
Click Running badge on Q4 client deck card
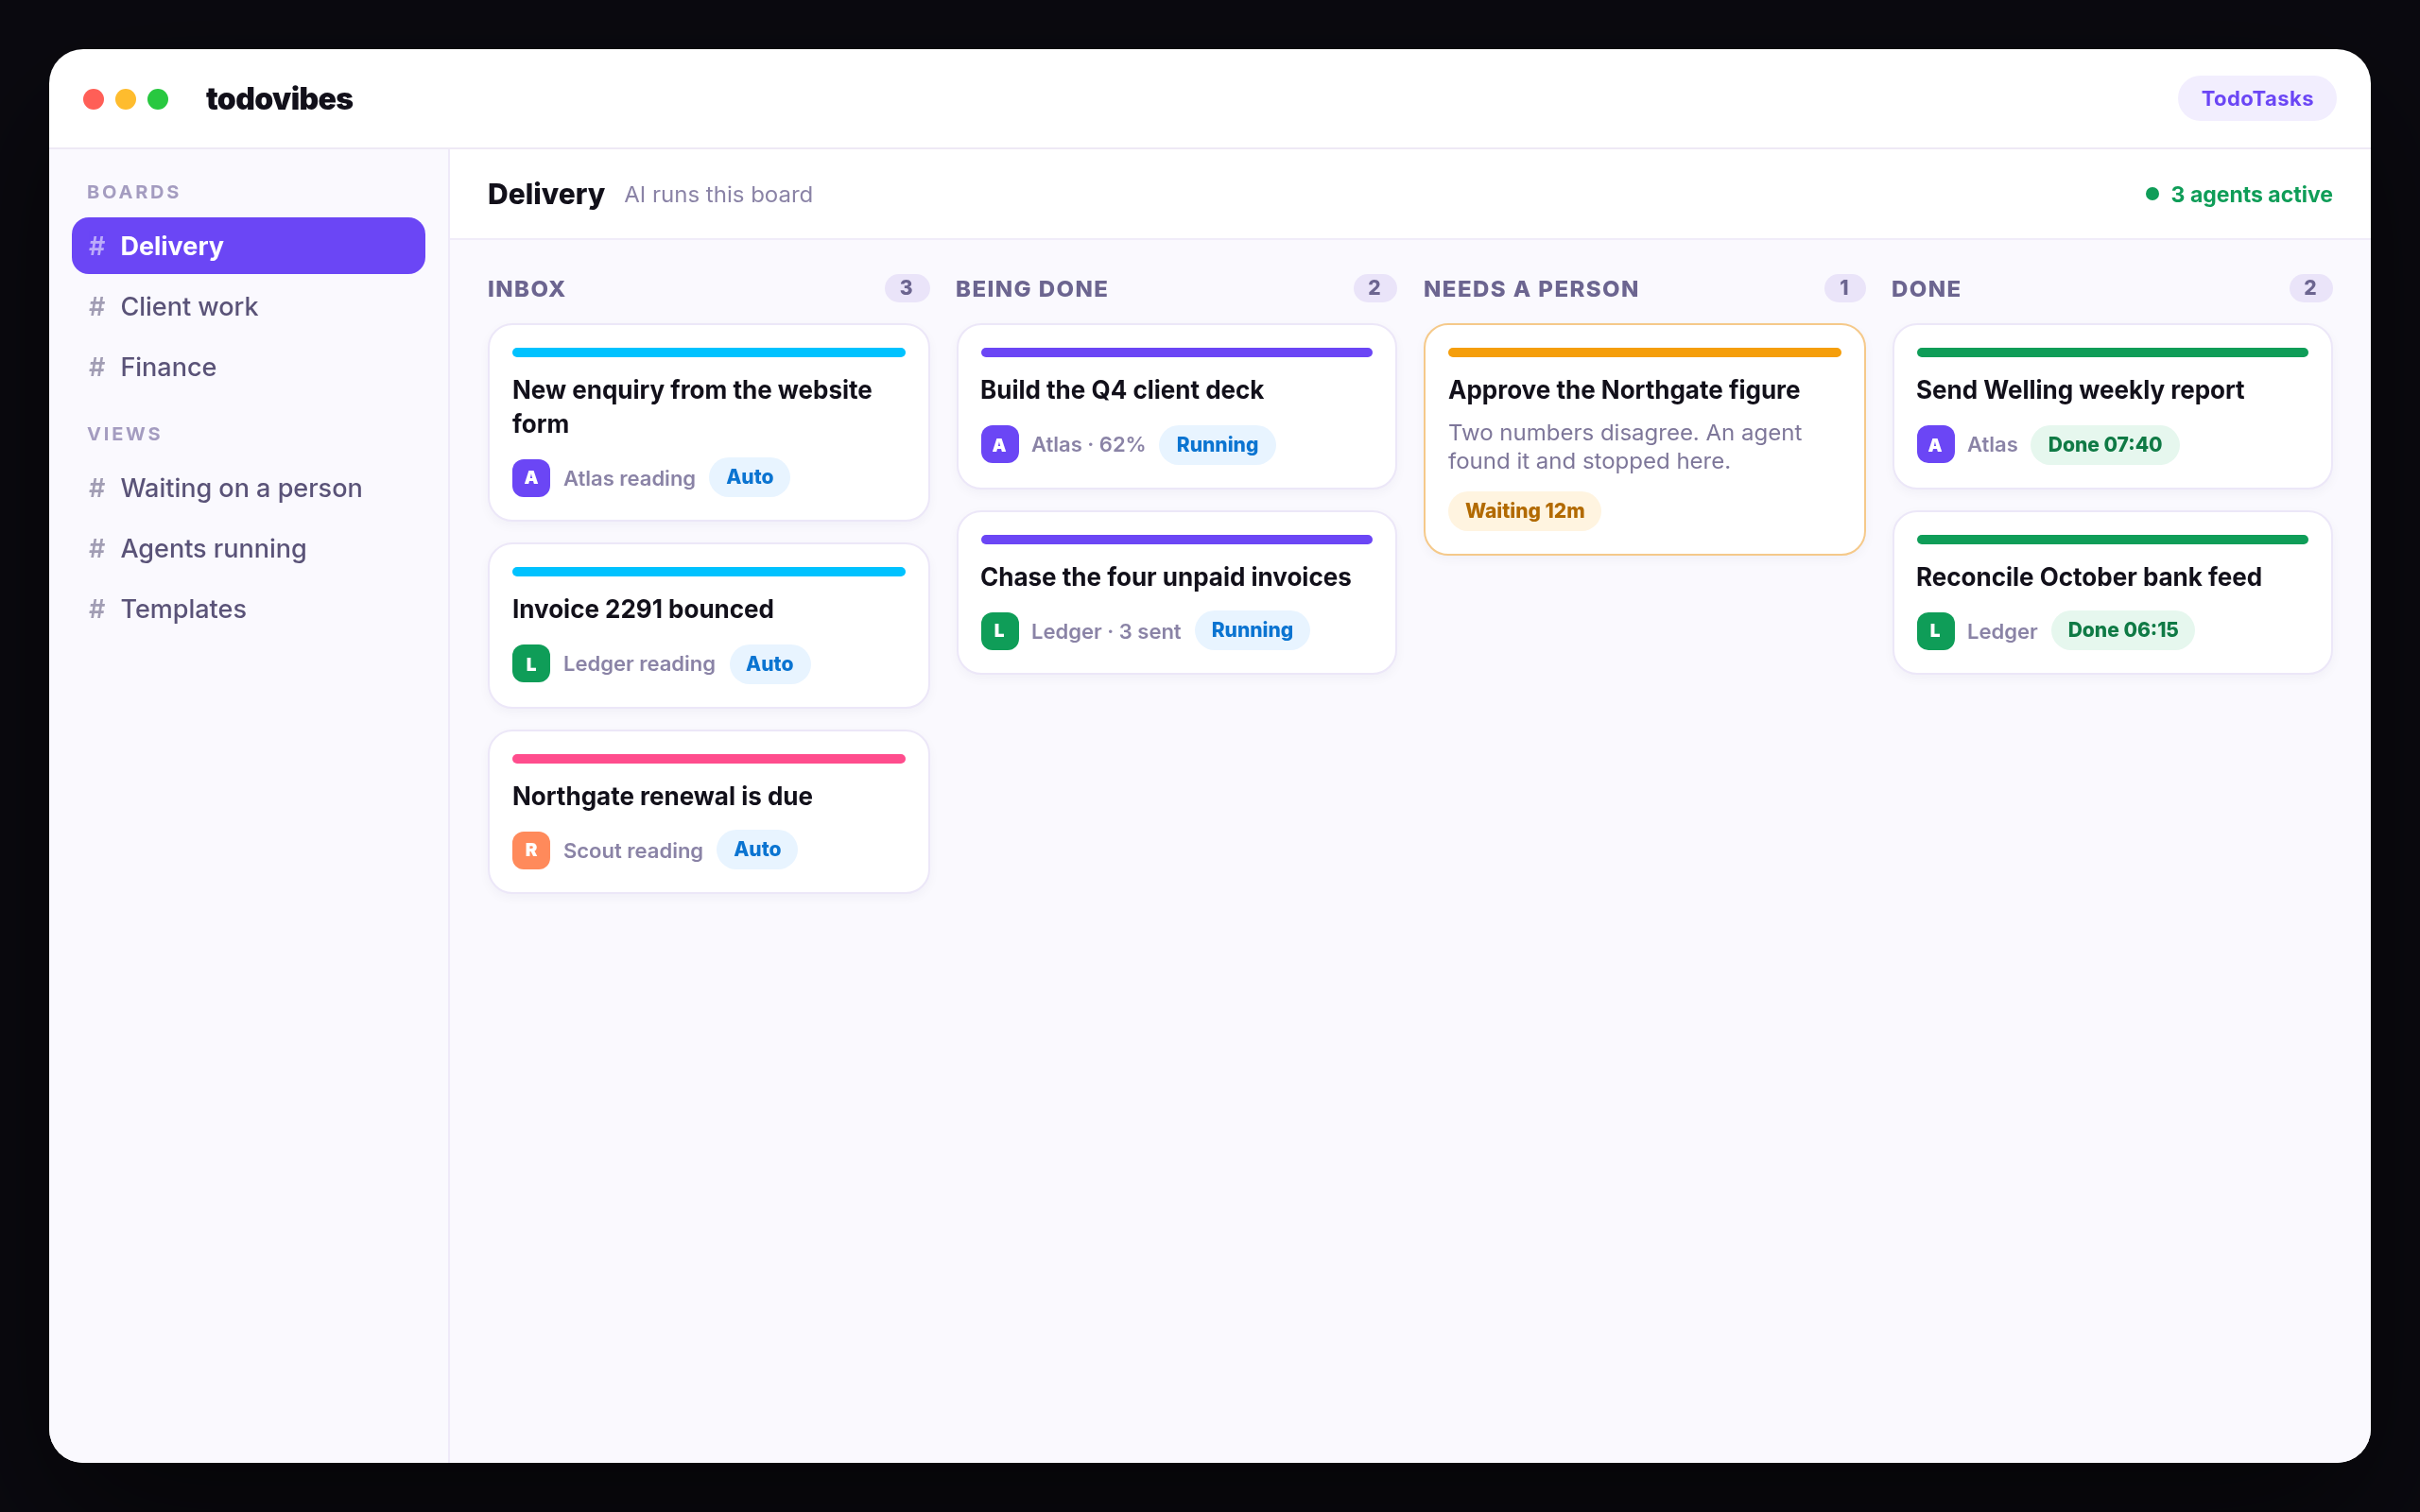1217,445
